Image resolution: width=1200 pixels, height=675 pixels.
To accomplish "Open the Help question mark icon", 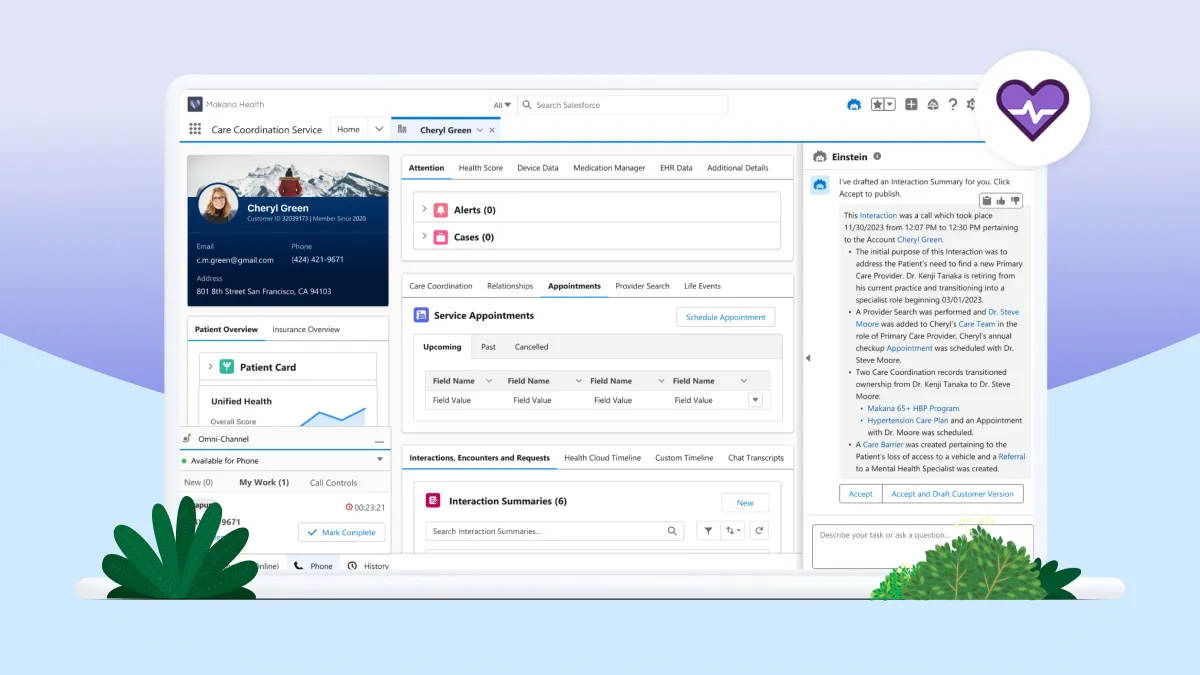I will click(953, 104).
